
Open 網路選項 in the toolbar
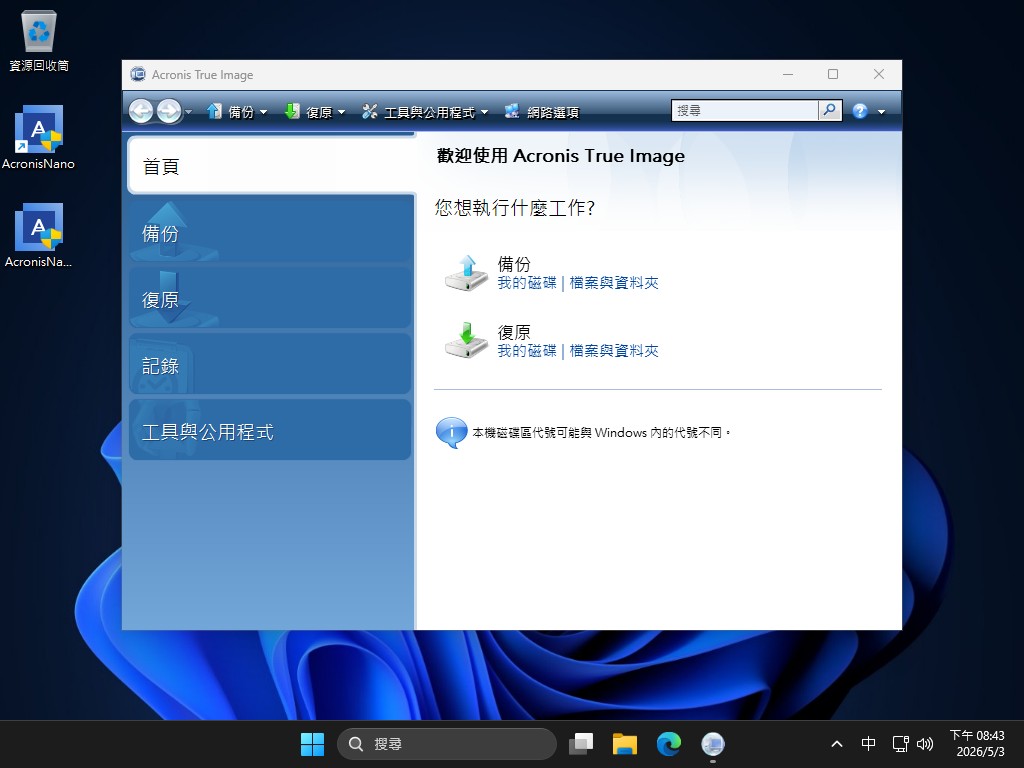553,112
